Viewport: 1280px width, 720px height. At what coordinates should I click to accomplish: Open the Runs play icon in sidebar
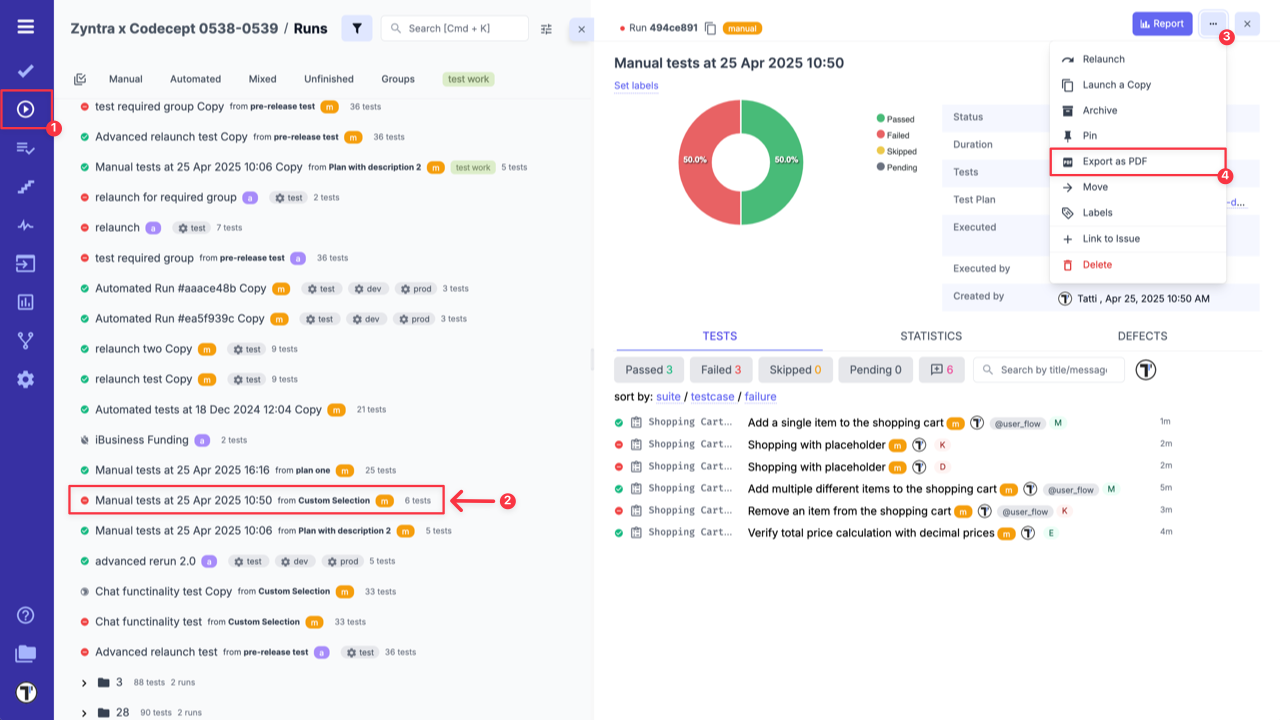click(x=26, y=109)
